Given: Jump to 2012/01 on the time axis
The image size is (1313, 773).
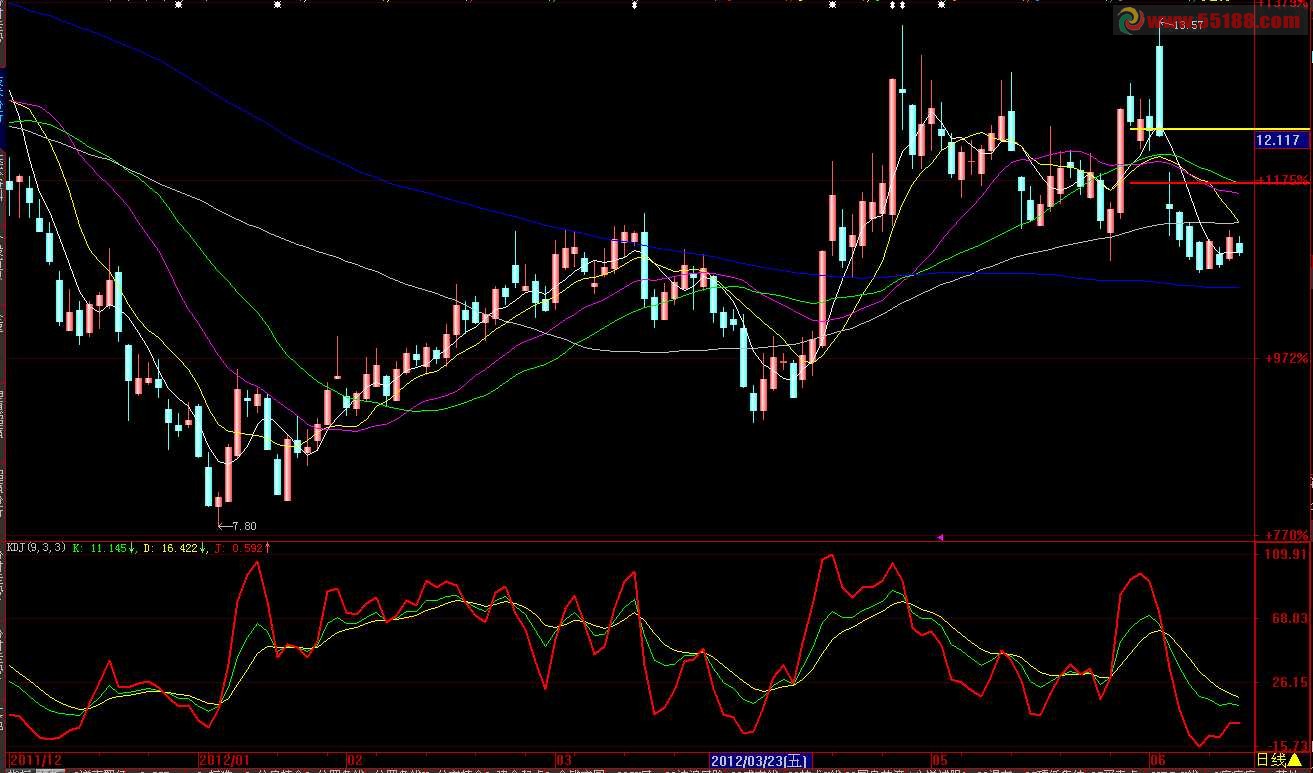Looking at the screenshot, I should (224, 760).
